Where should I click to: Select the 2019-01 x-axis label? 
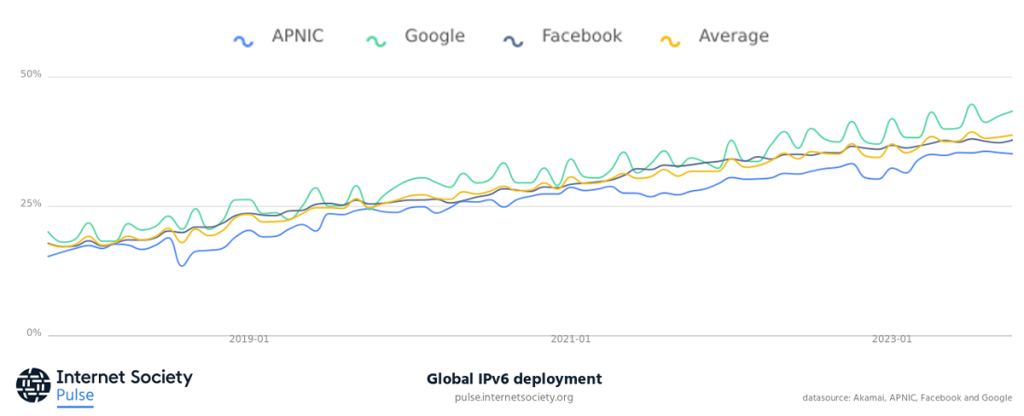point(250,340)
